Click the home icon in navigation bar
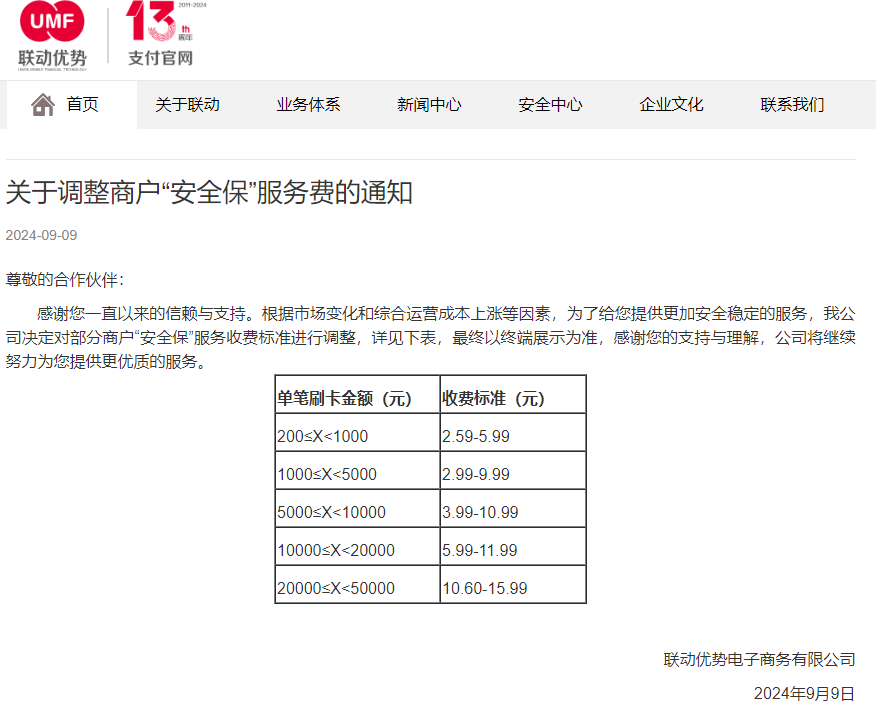This screenshot has height=721, width=876. (x=43, y=104)
